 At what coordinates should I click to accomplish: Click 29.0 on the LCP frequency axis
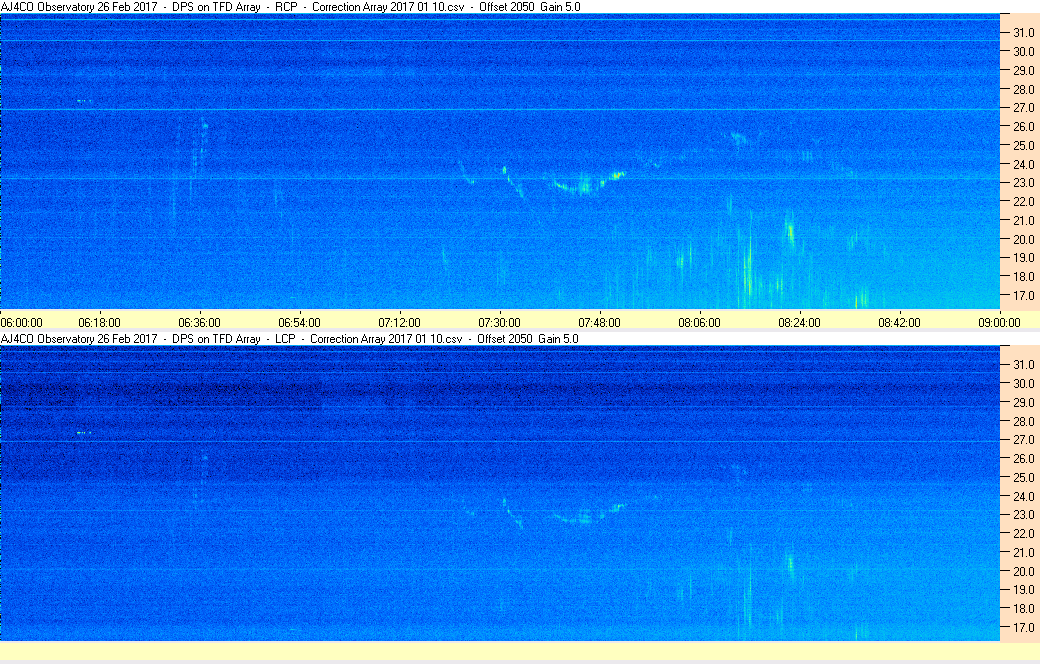(1023, 402)
